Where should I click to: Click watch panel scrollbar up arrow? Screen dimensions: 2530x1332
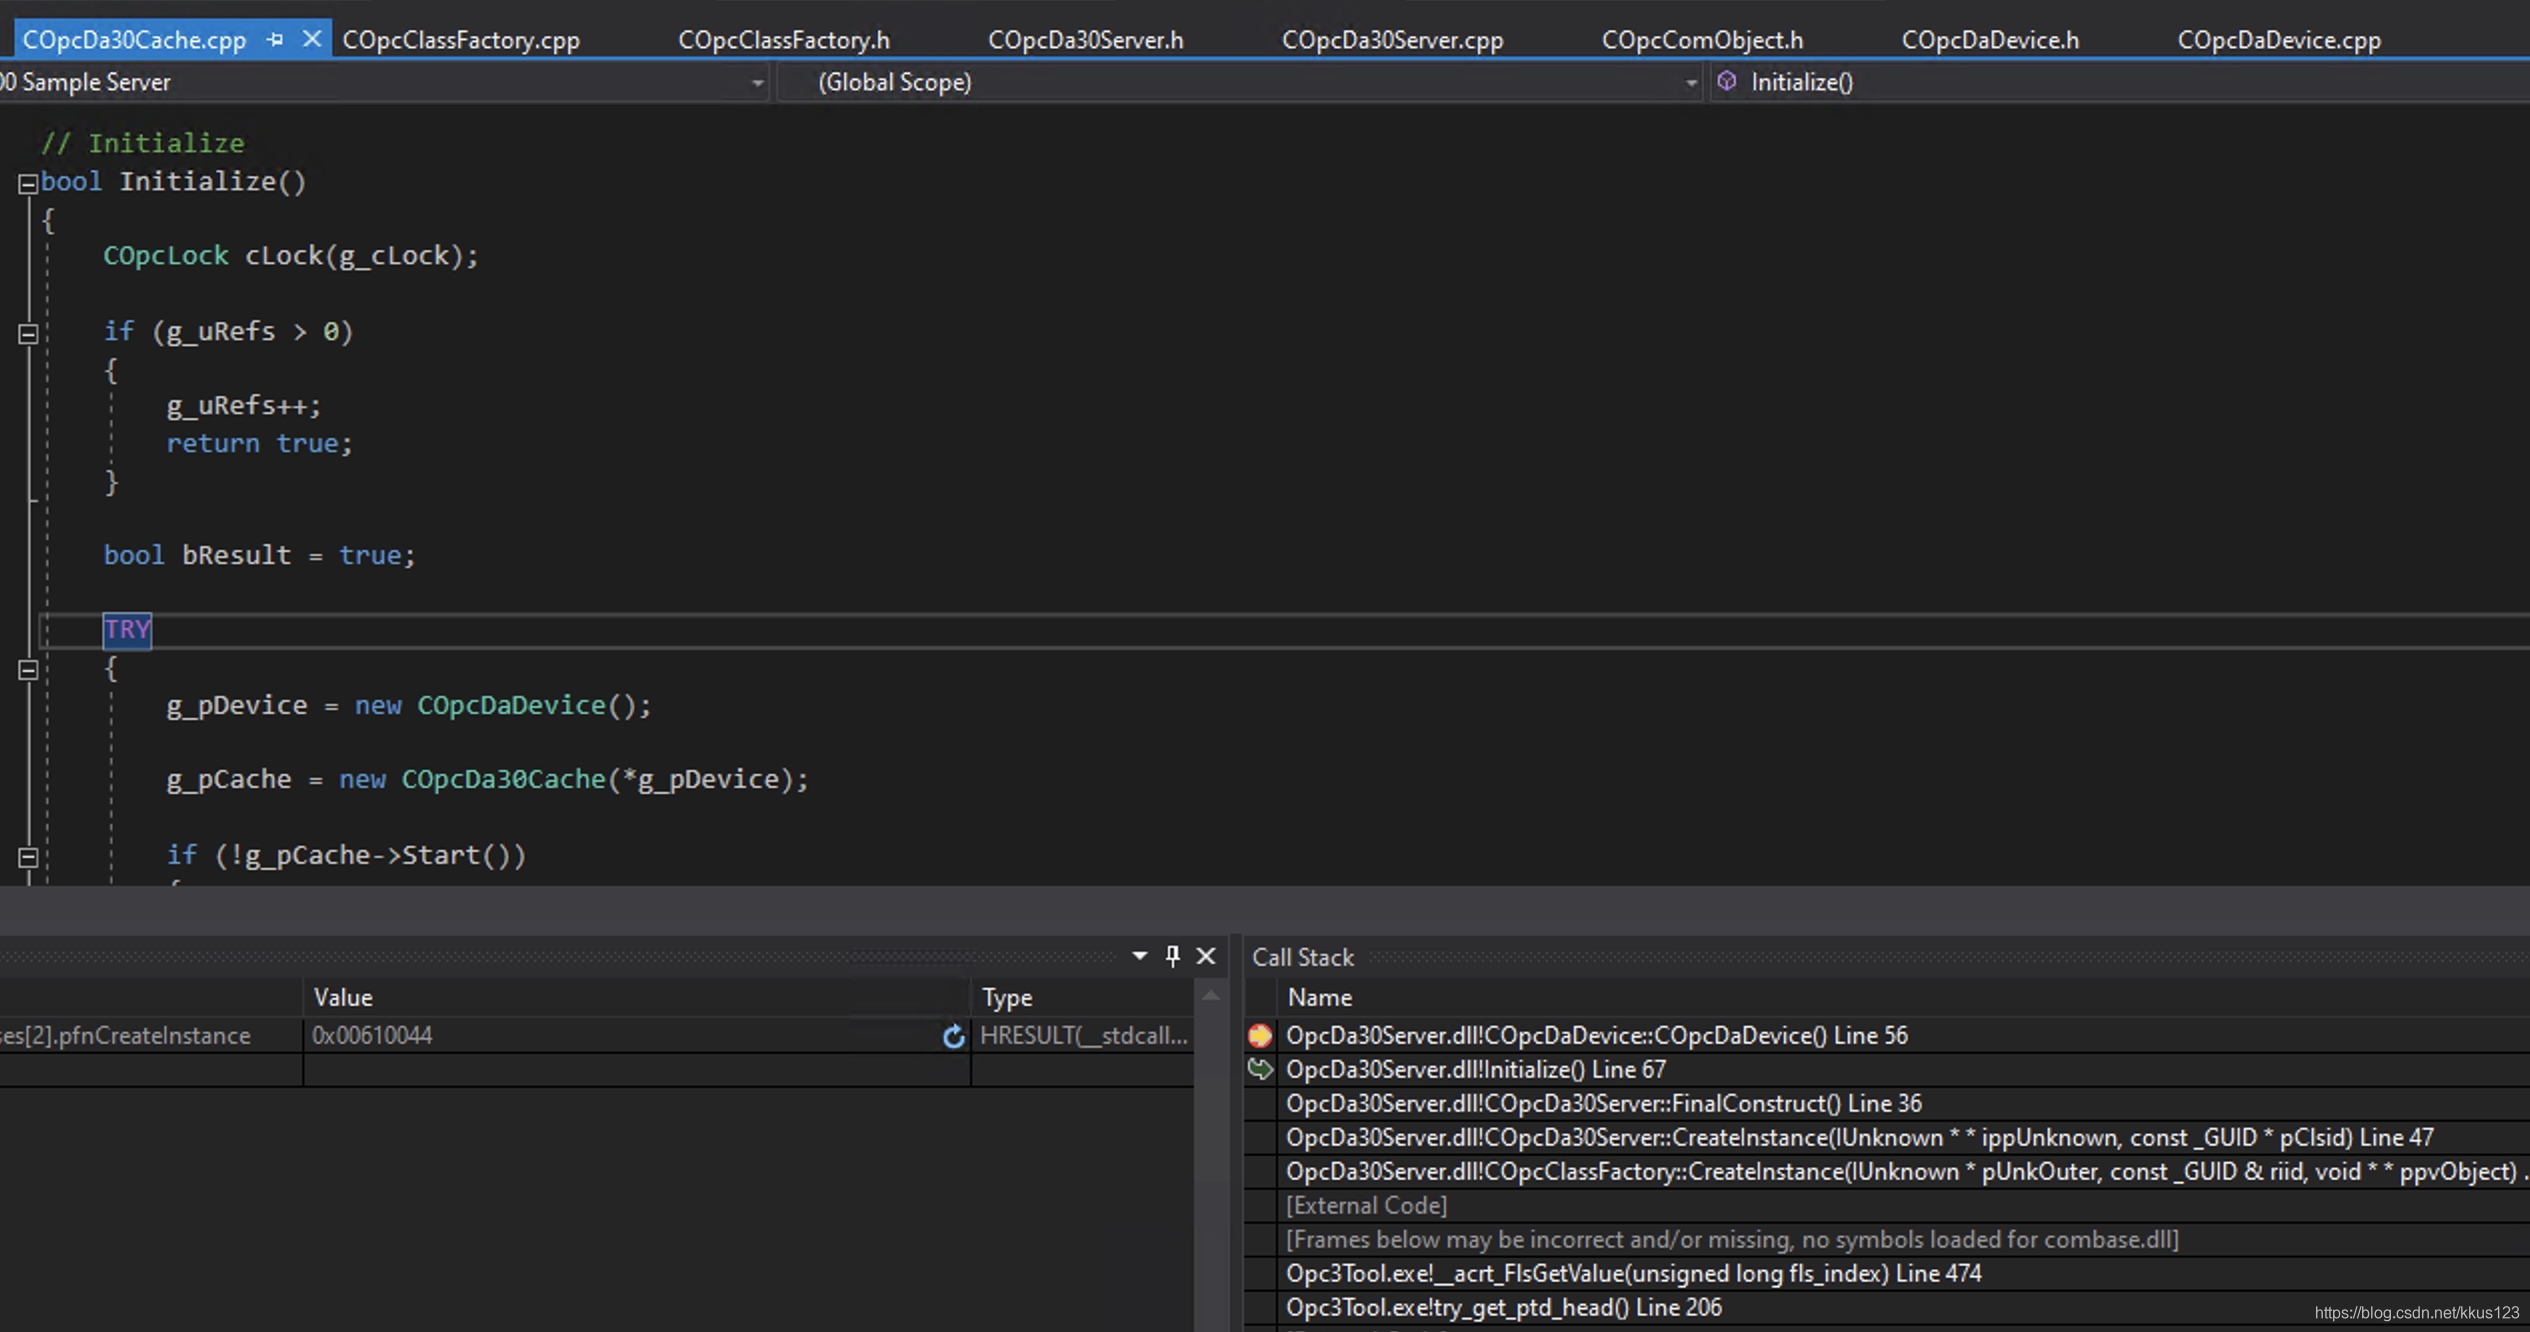click(1210, 996)
